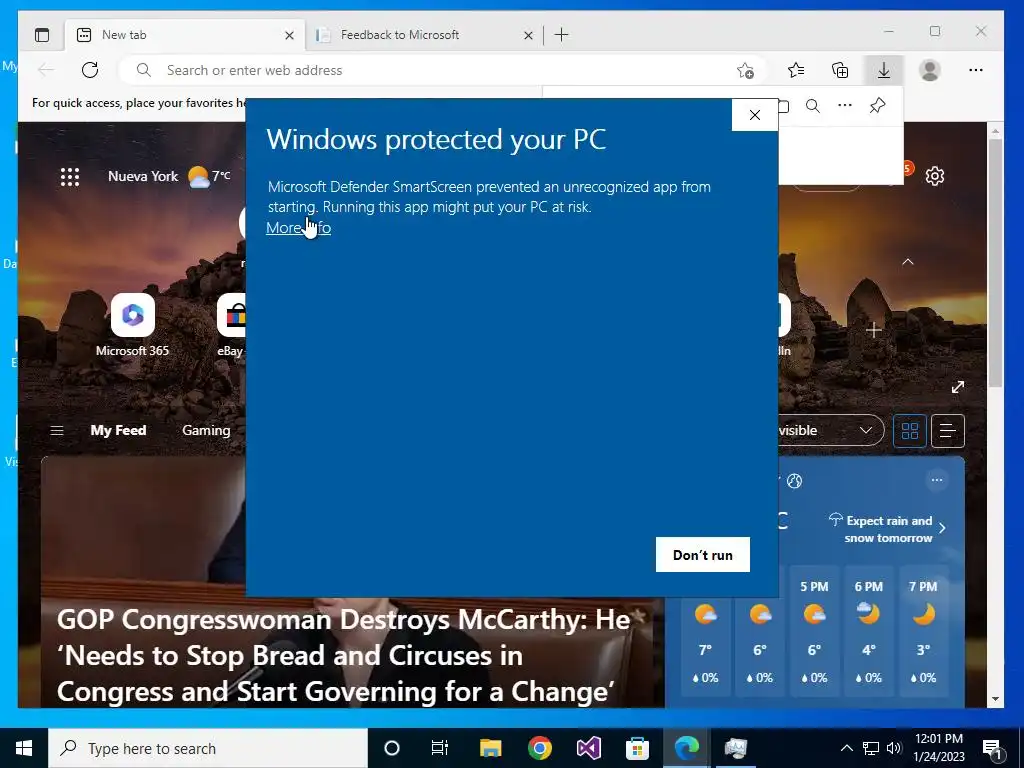
Task: Switch feed to list view
Action: point(948,431)
